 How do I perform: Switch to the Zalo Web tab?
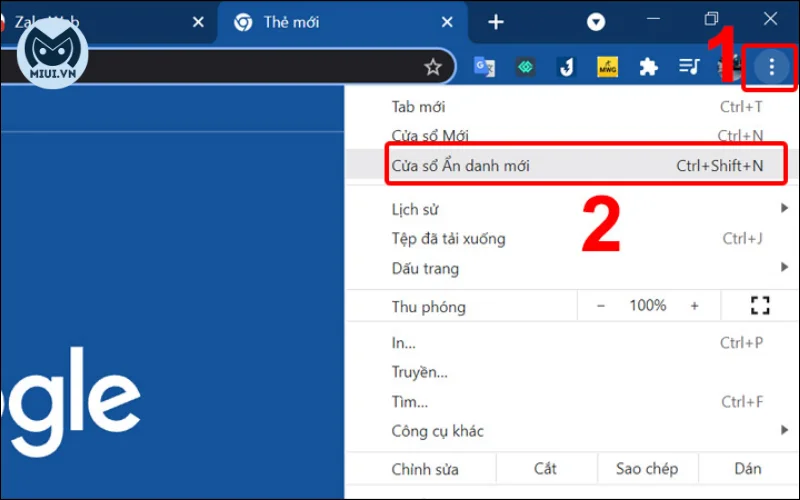108,23
